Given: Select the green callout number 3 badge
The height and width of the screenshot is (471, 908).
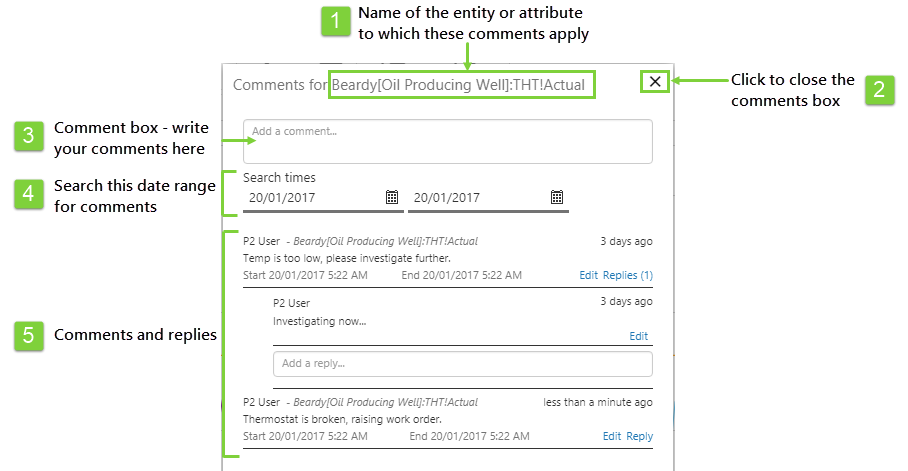Looking at the screenshot, I should click(29, 137).
